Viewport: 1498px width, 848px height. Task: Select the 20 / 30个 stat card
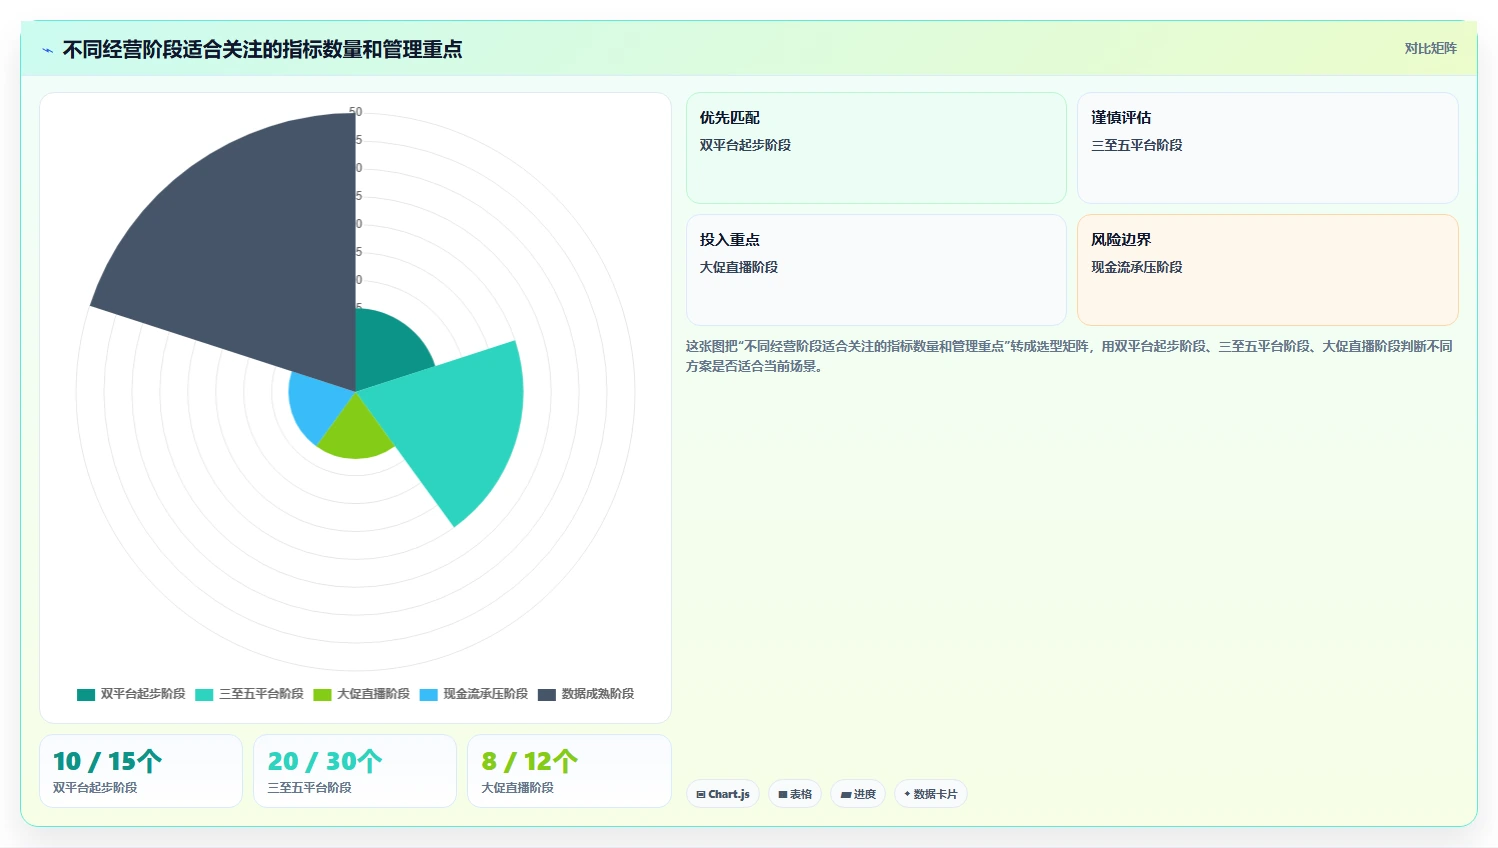point(355,771)
